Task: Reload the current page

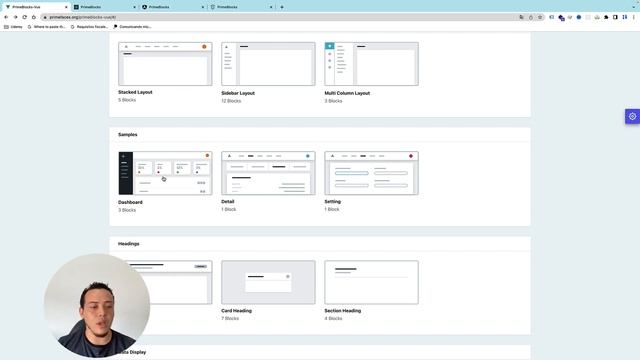Action: point(24,17)
